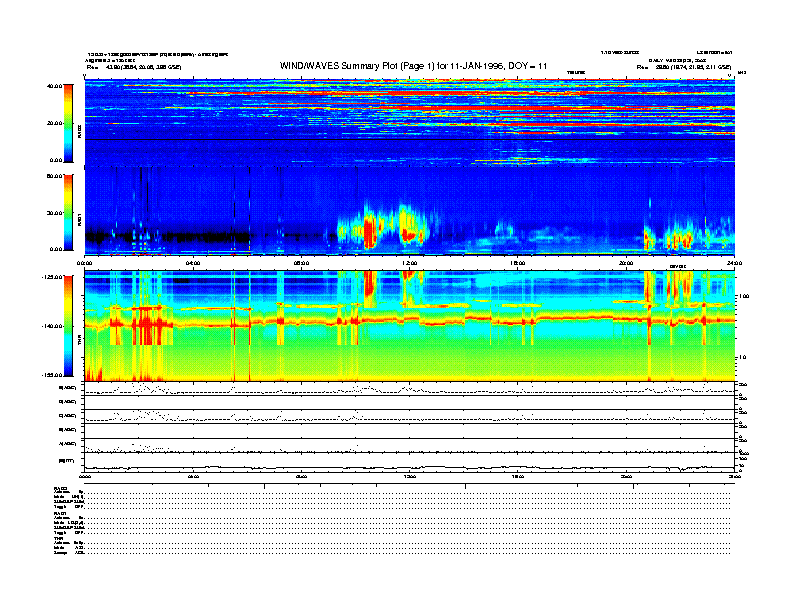This screenshot has width=792, height=612.
Task: Click the 20:00 time label below RAD1 panel
Action: (626, 263)
